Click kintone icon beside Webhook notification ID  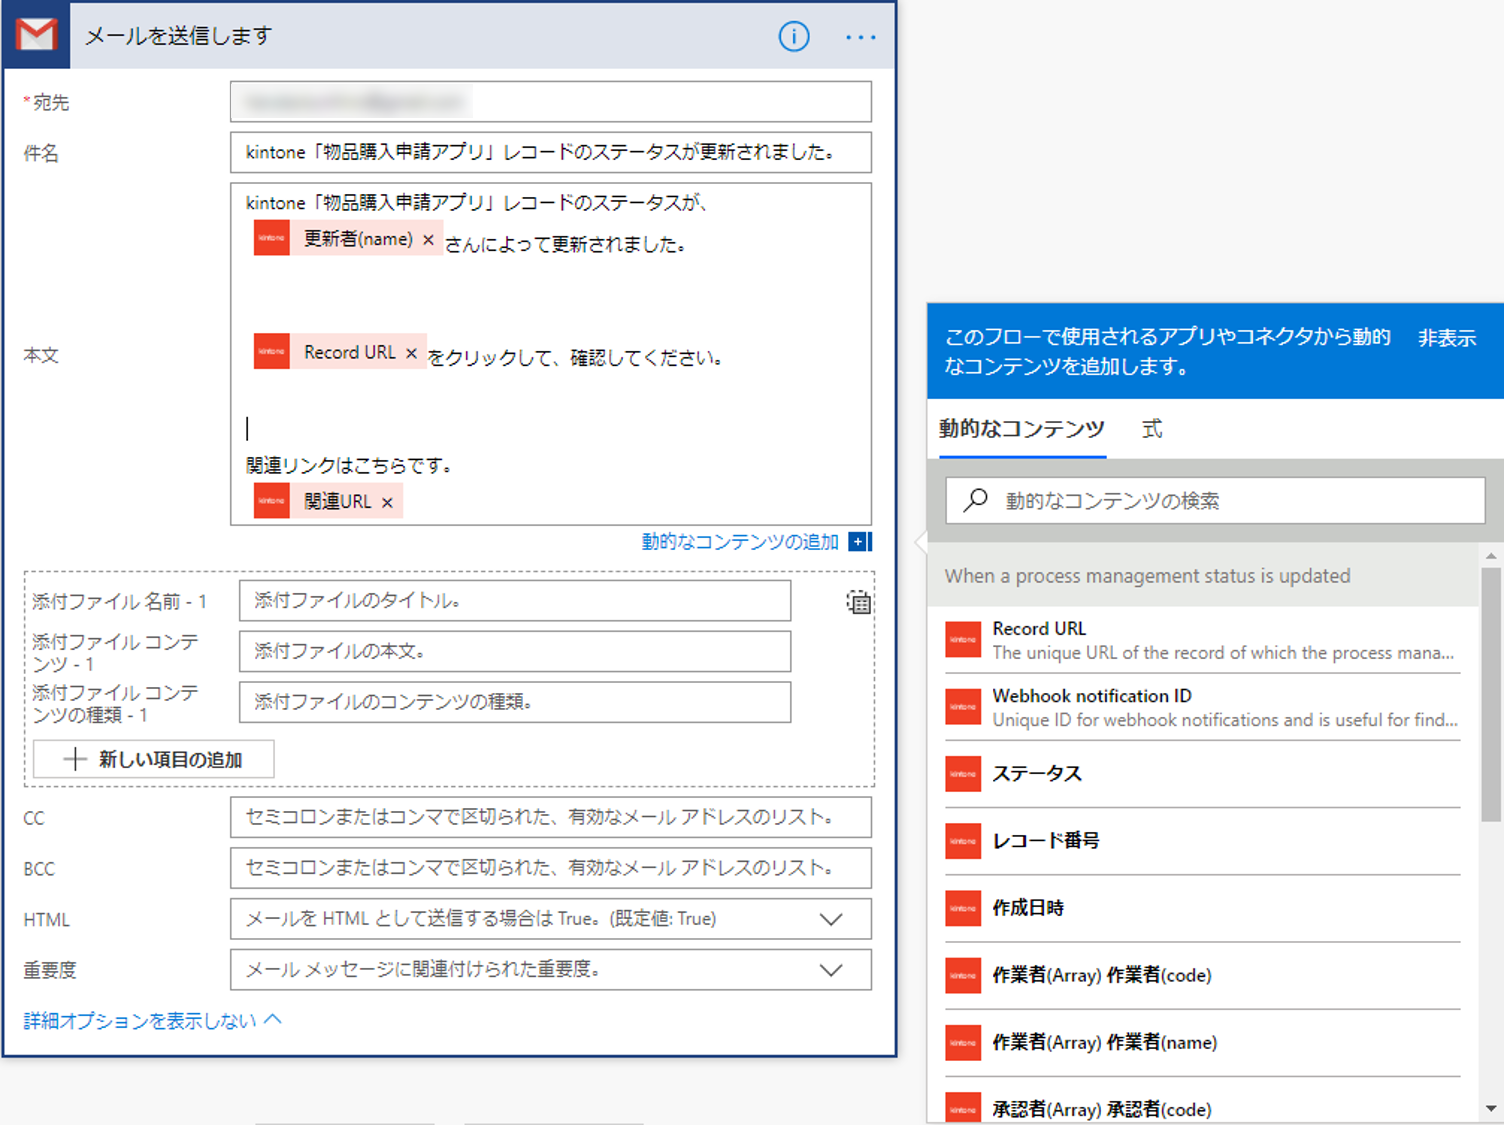(963, 707)
